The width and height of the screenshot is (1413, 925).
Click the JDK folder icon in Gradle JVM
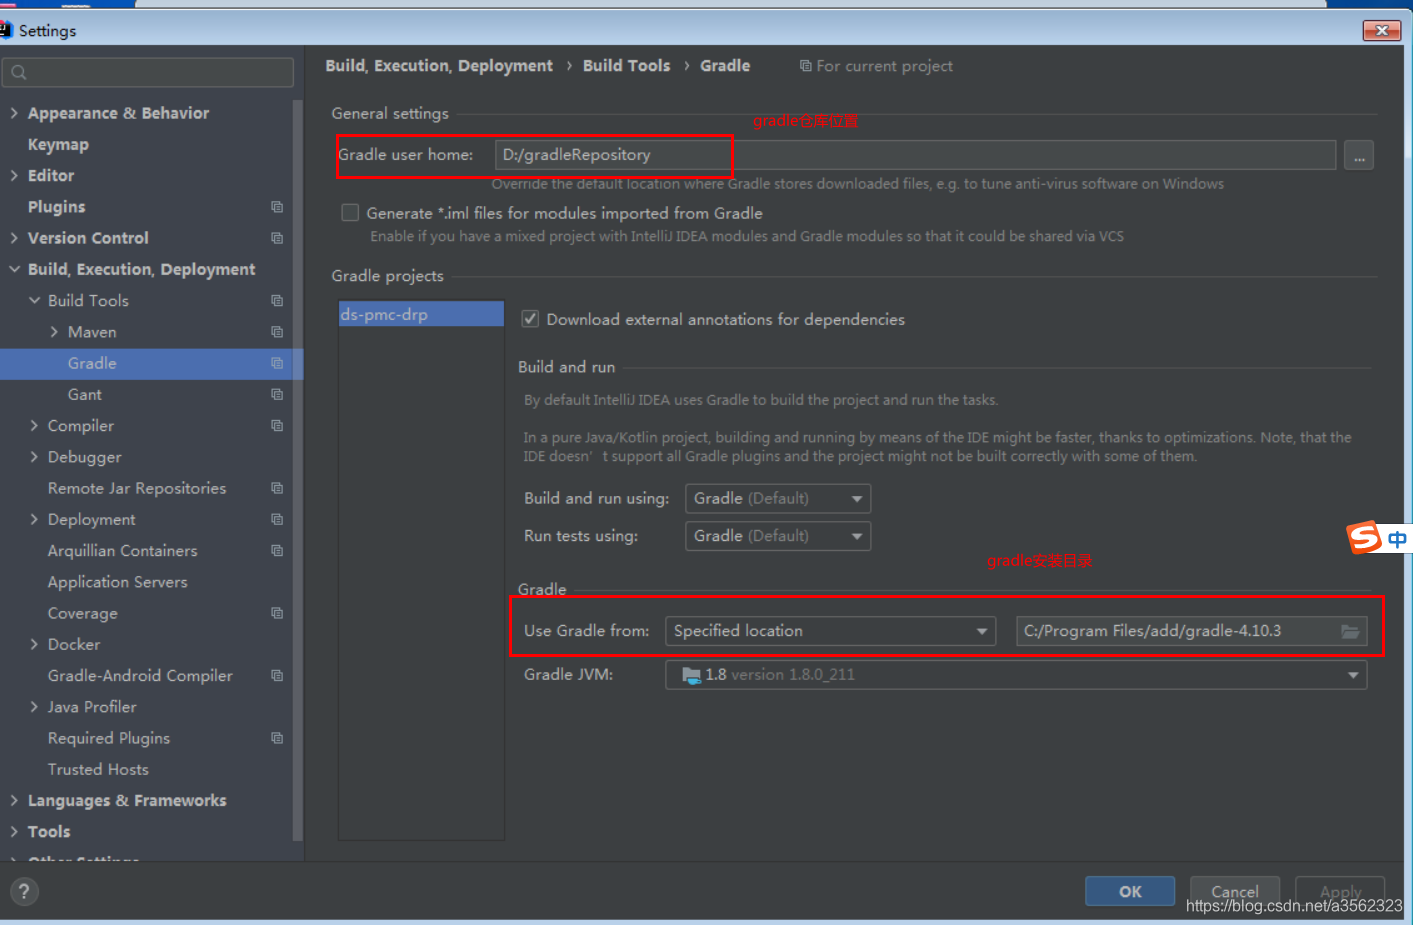tap(691, 675)
